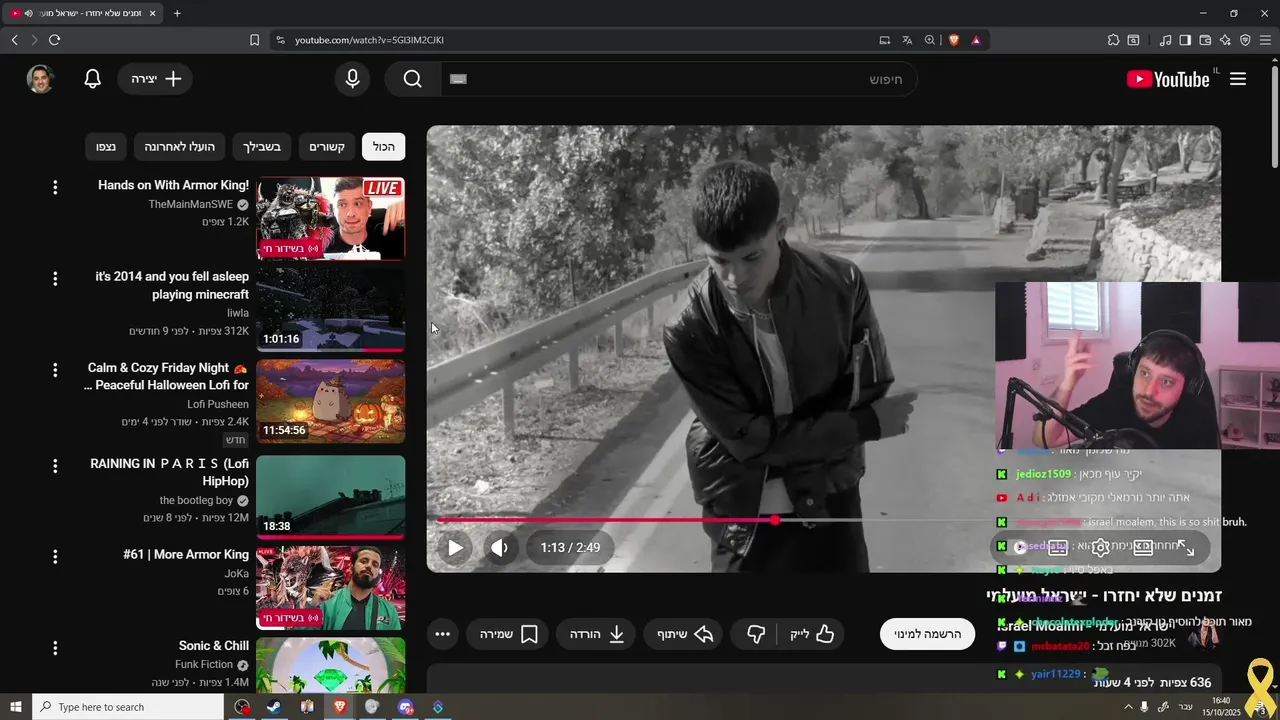Focus the חיפוש search input field
Viewport: 1280px width, 720px height.
coord(678,79)
